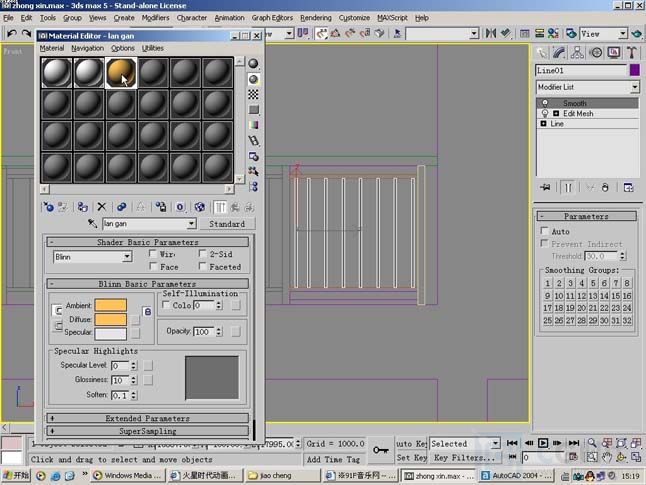Open the Create command panel tab

point(541,53)
